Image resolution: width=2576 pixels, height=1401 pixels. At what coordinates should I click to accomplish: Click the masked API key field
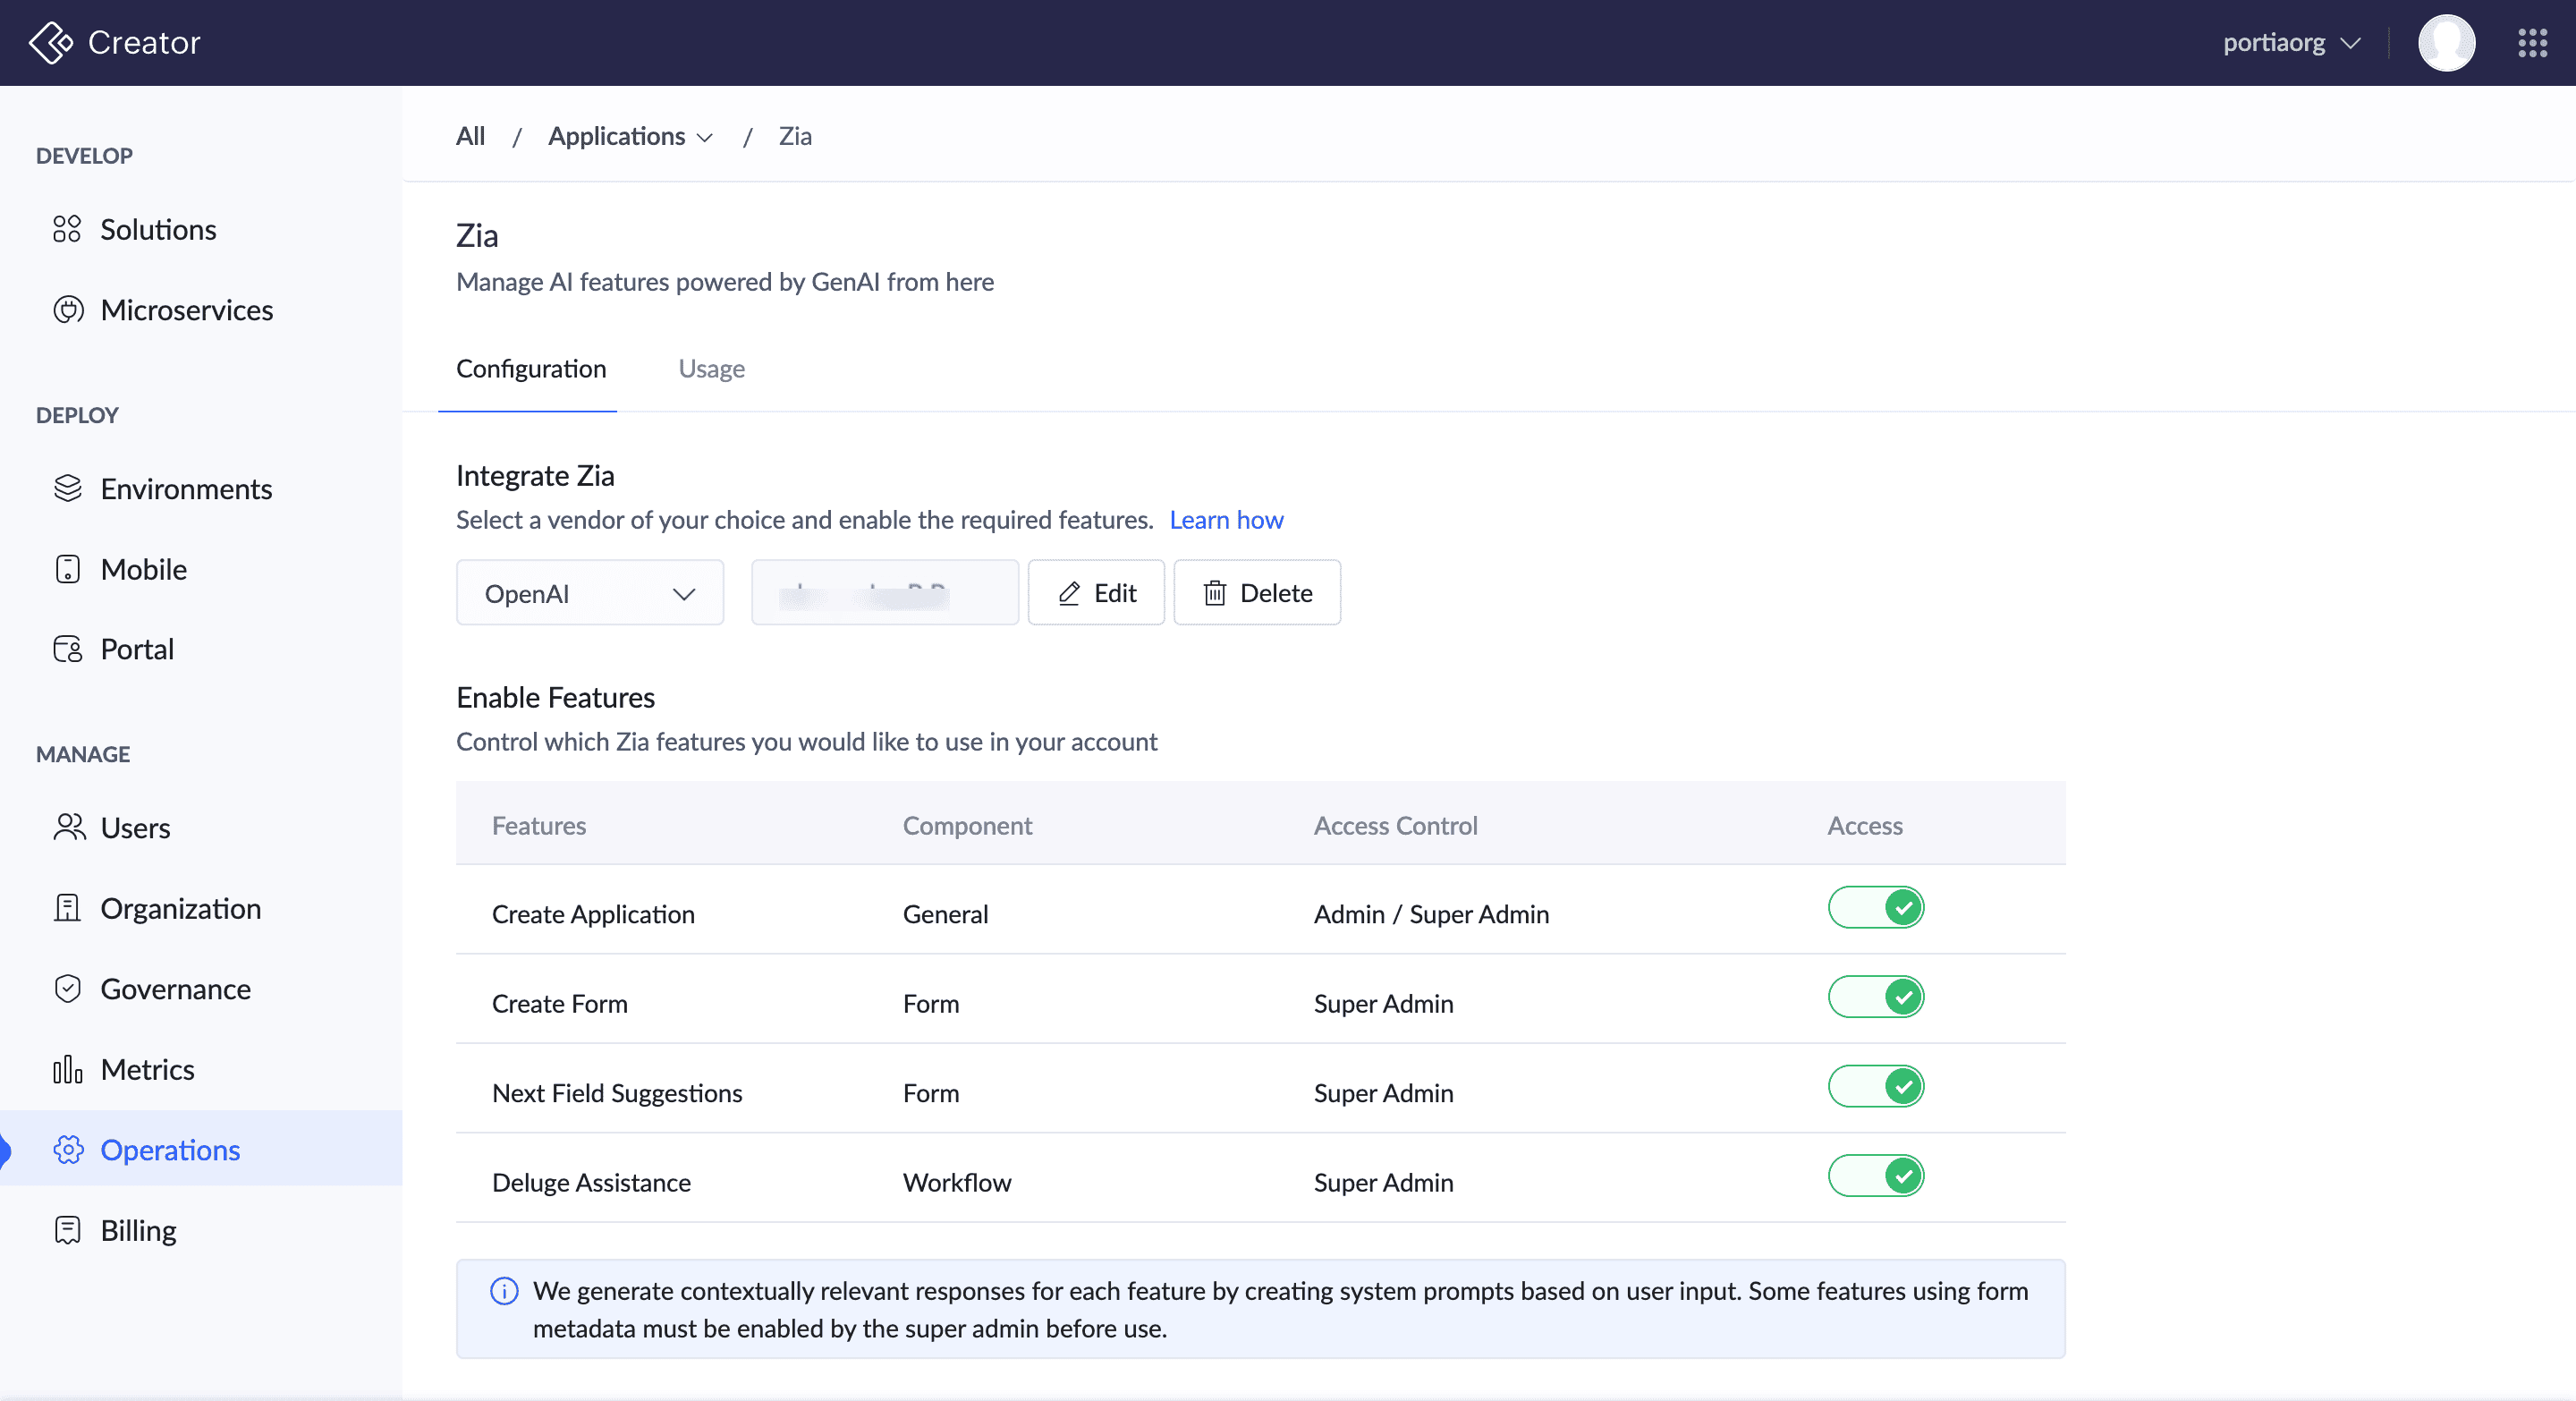point(885,593)
